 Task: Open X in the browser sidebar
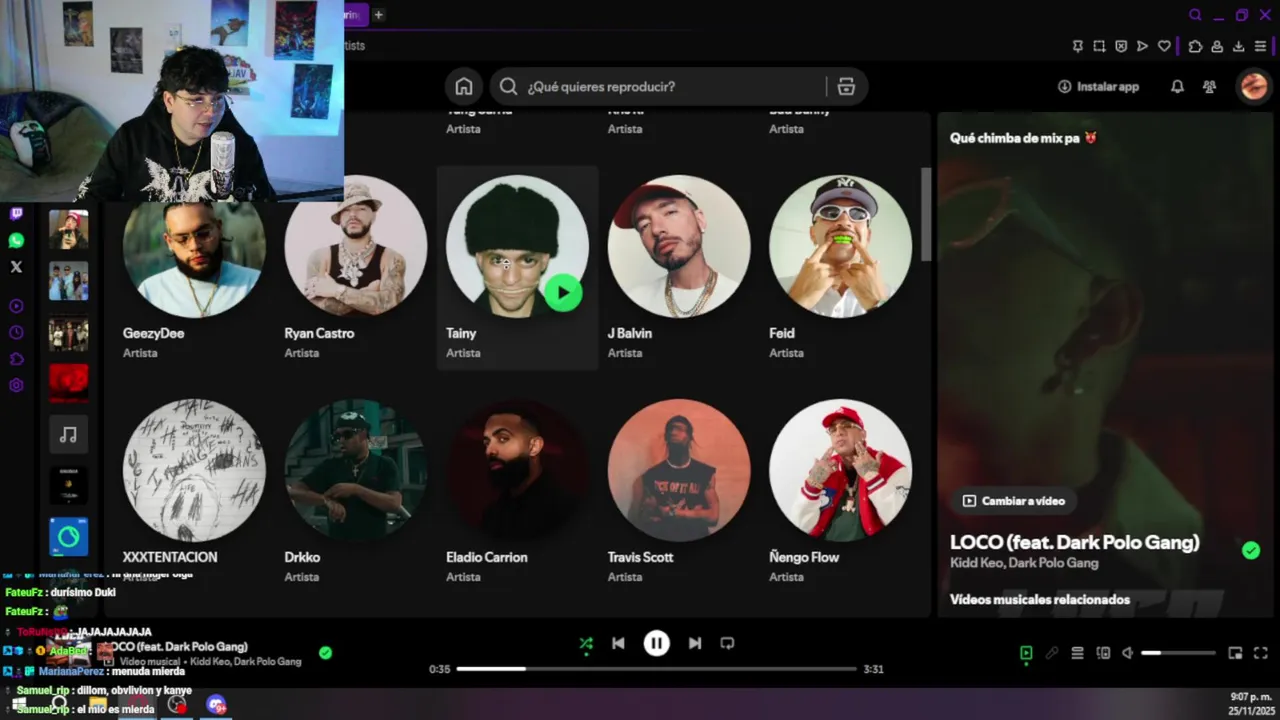pyautogui.click(x=16, y=267)
